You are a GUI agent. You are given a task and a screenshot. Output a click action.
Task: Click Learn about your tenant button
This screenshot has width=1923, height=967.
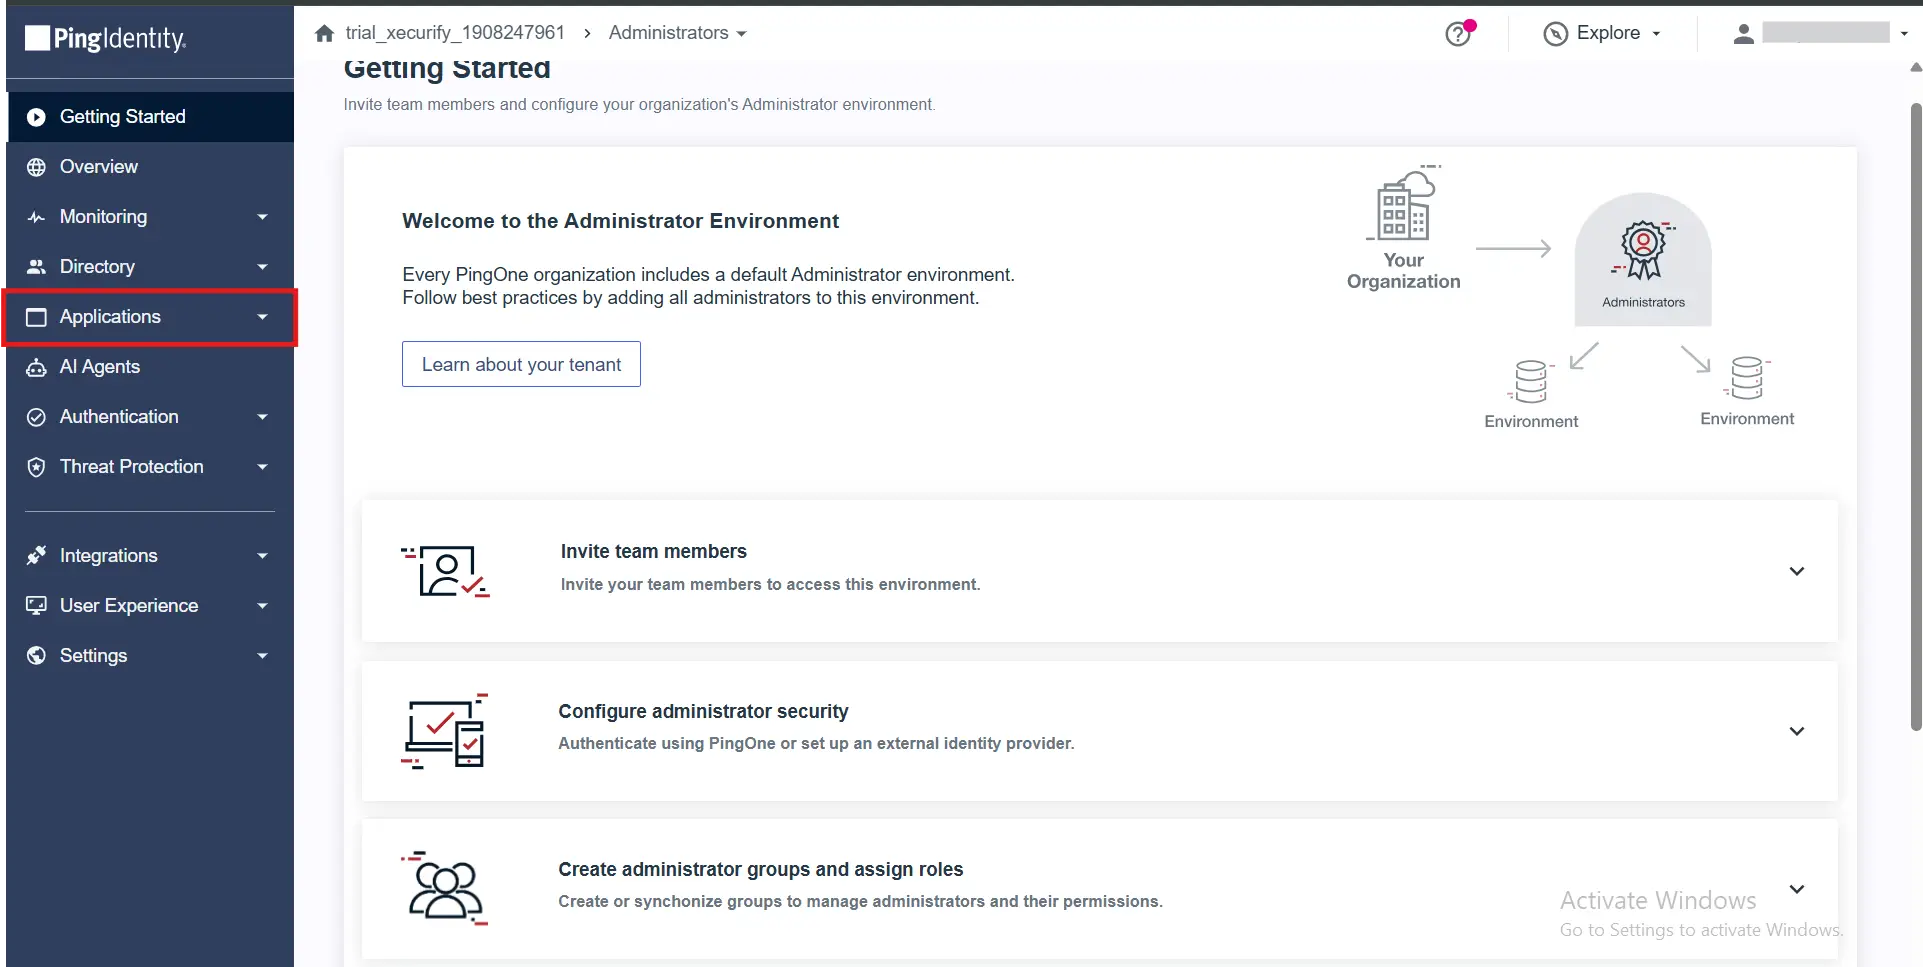pos(521,365)
